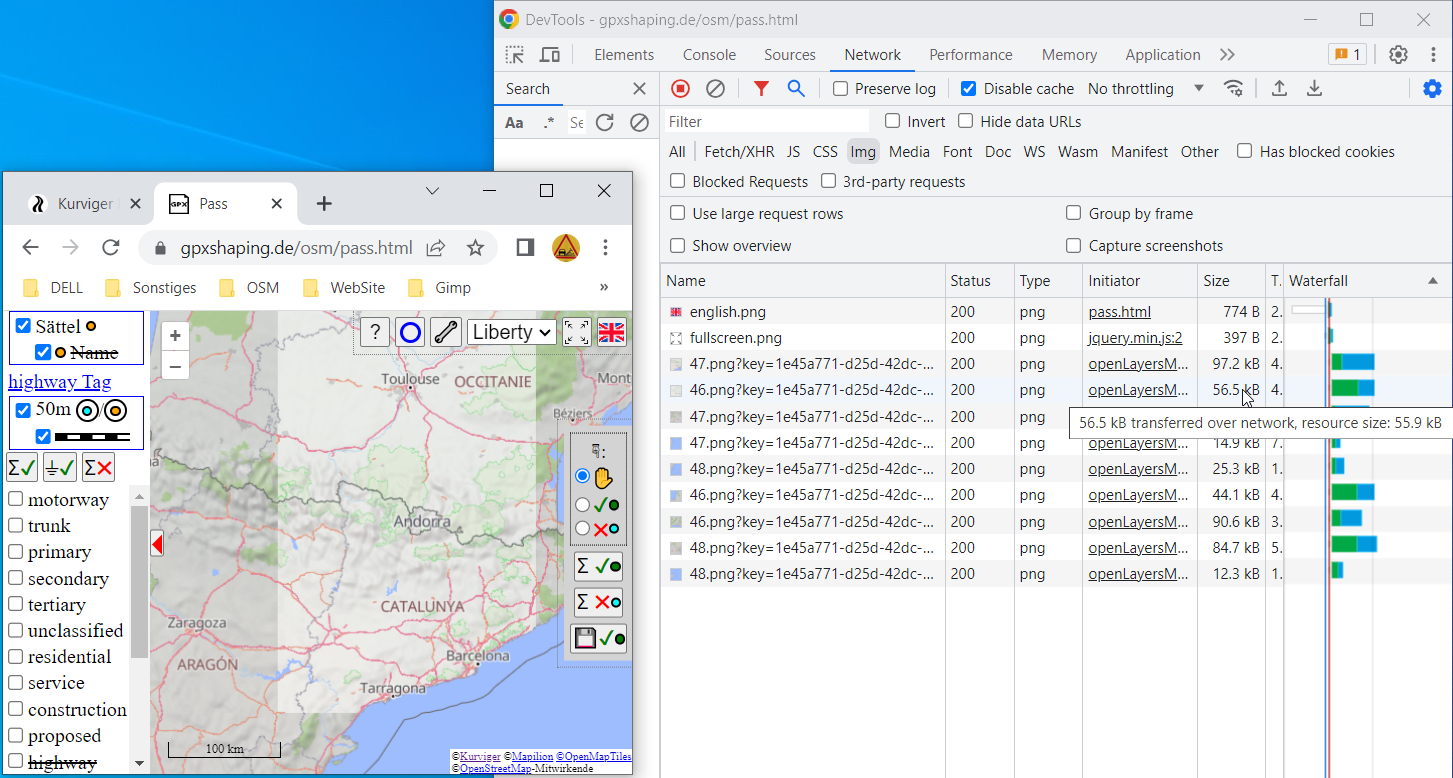
Task: Expand more DevTools tabs chevron
Action: (1227, 55)
